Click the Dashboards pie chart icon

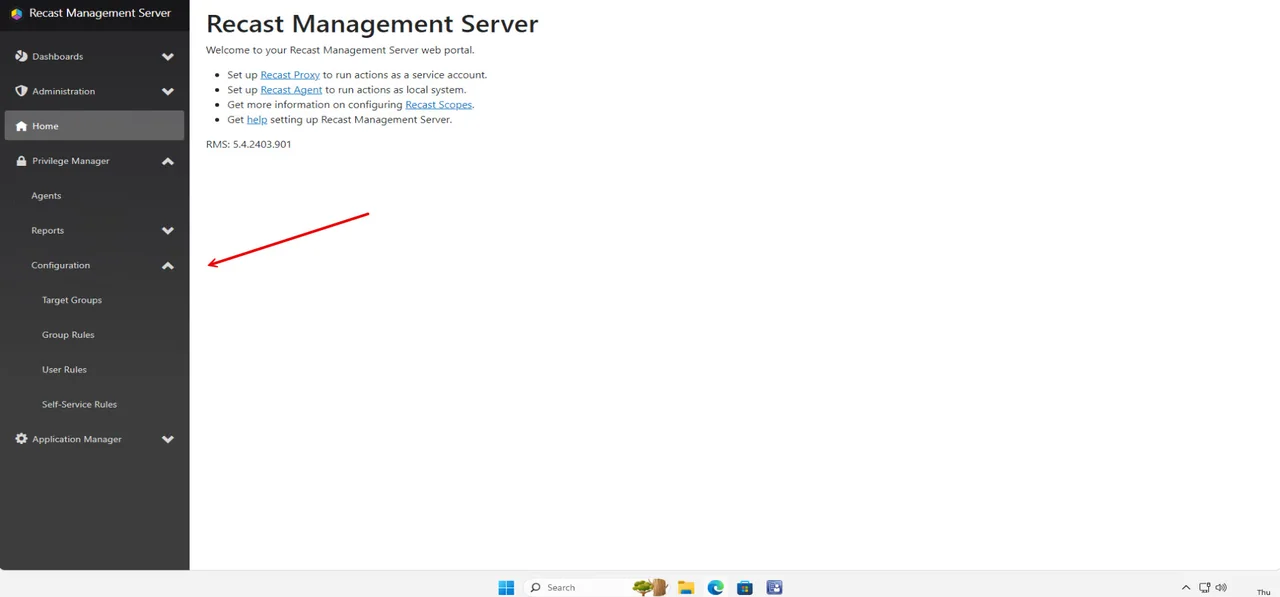21,56
